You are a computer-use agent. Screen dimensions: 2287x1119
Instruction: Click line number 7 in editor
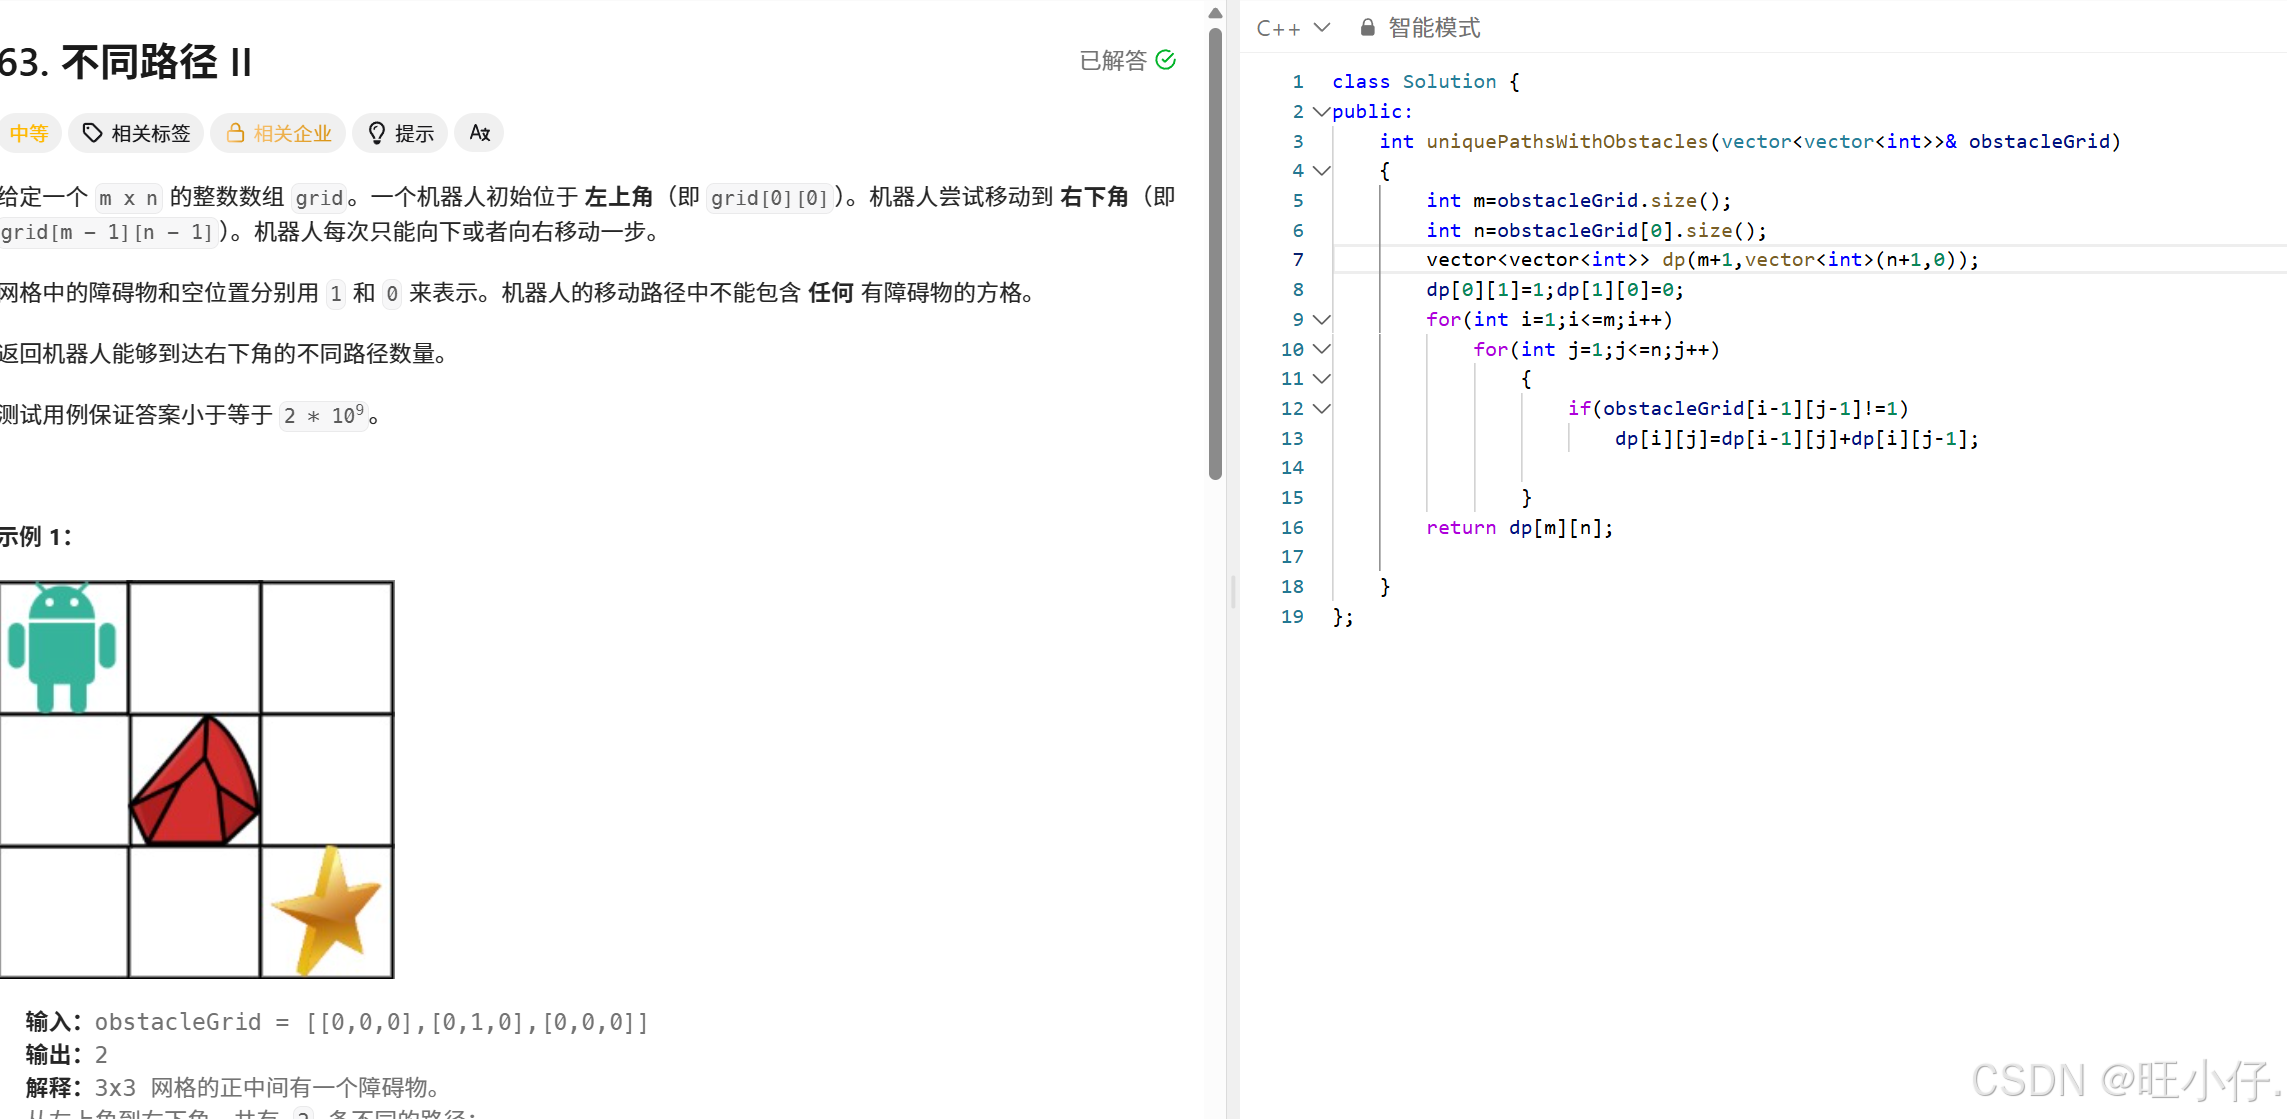(x=1297, y=260)
